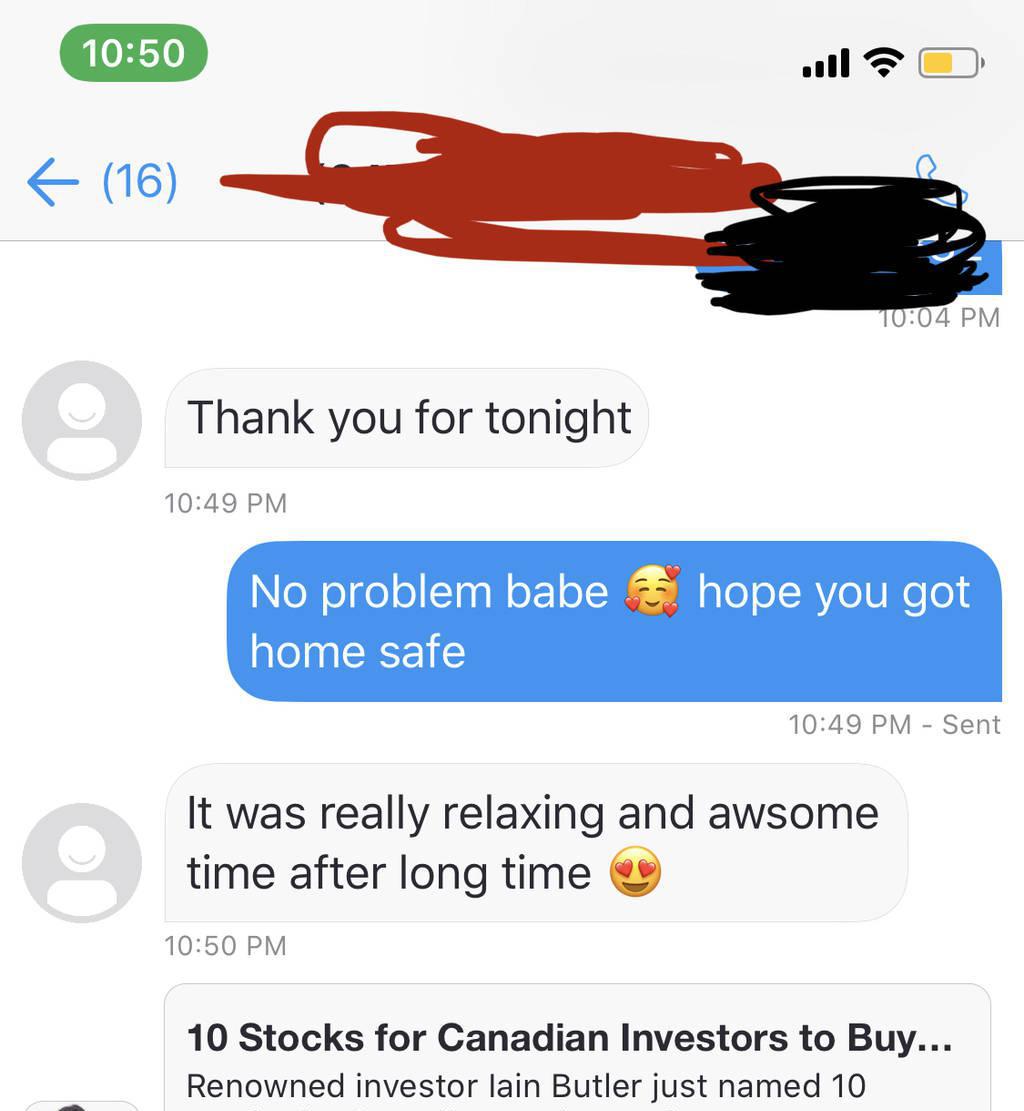1024x1111 pixels.
Task: Open "10 Stocks for Canadian Investors" link
Action: coord(570,1038)
